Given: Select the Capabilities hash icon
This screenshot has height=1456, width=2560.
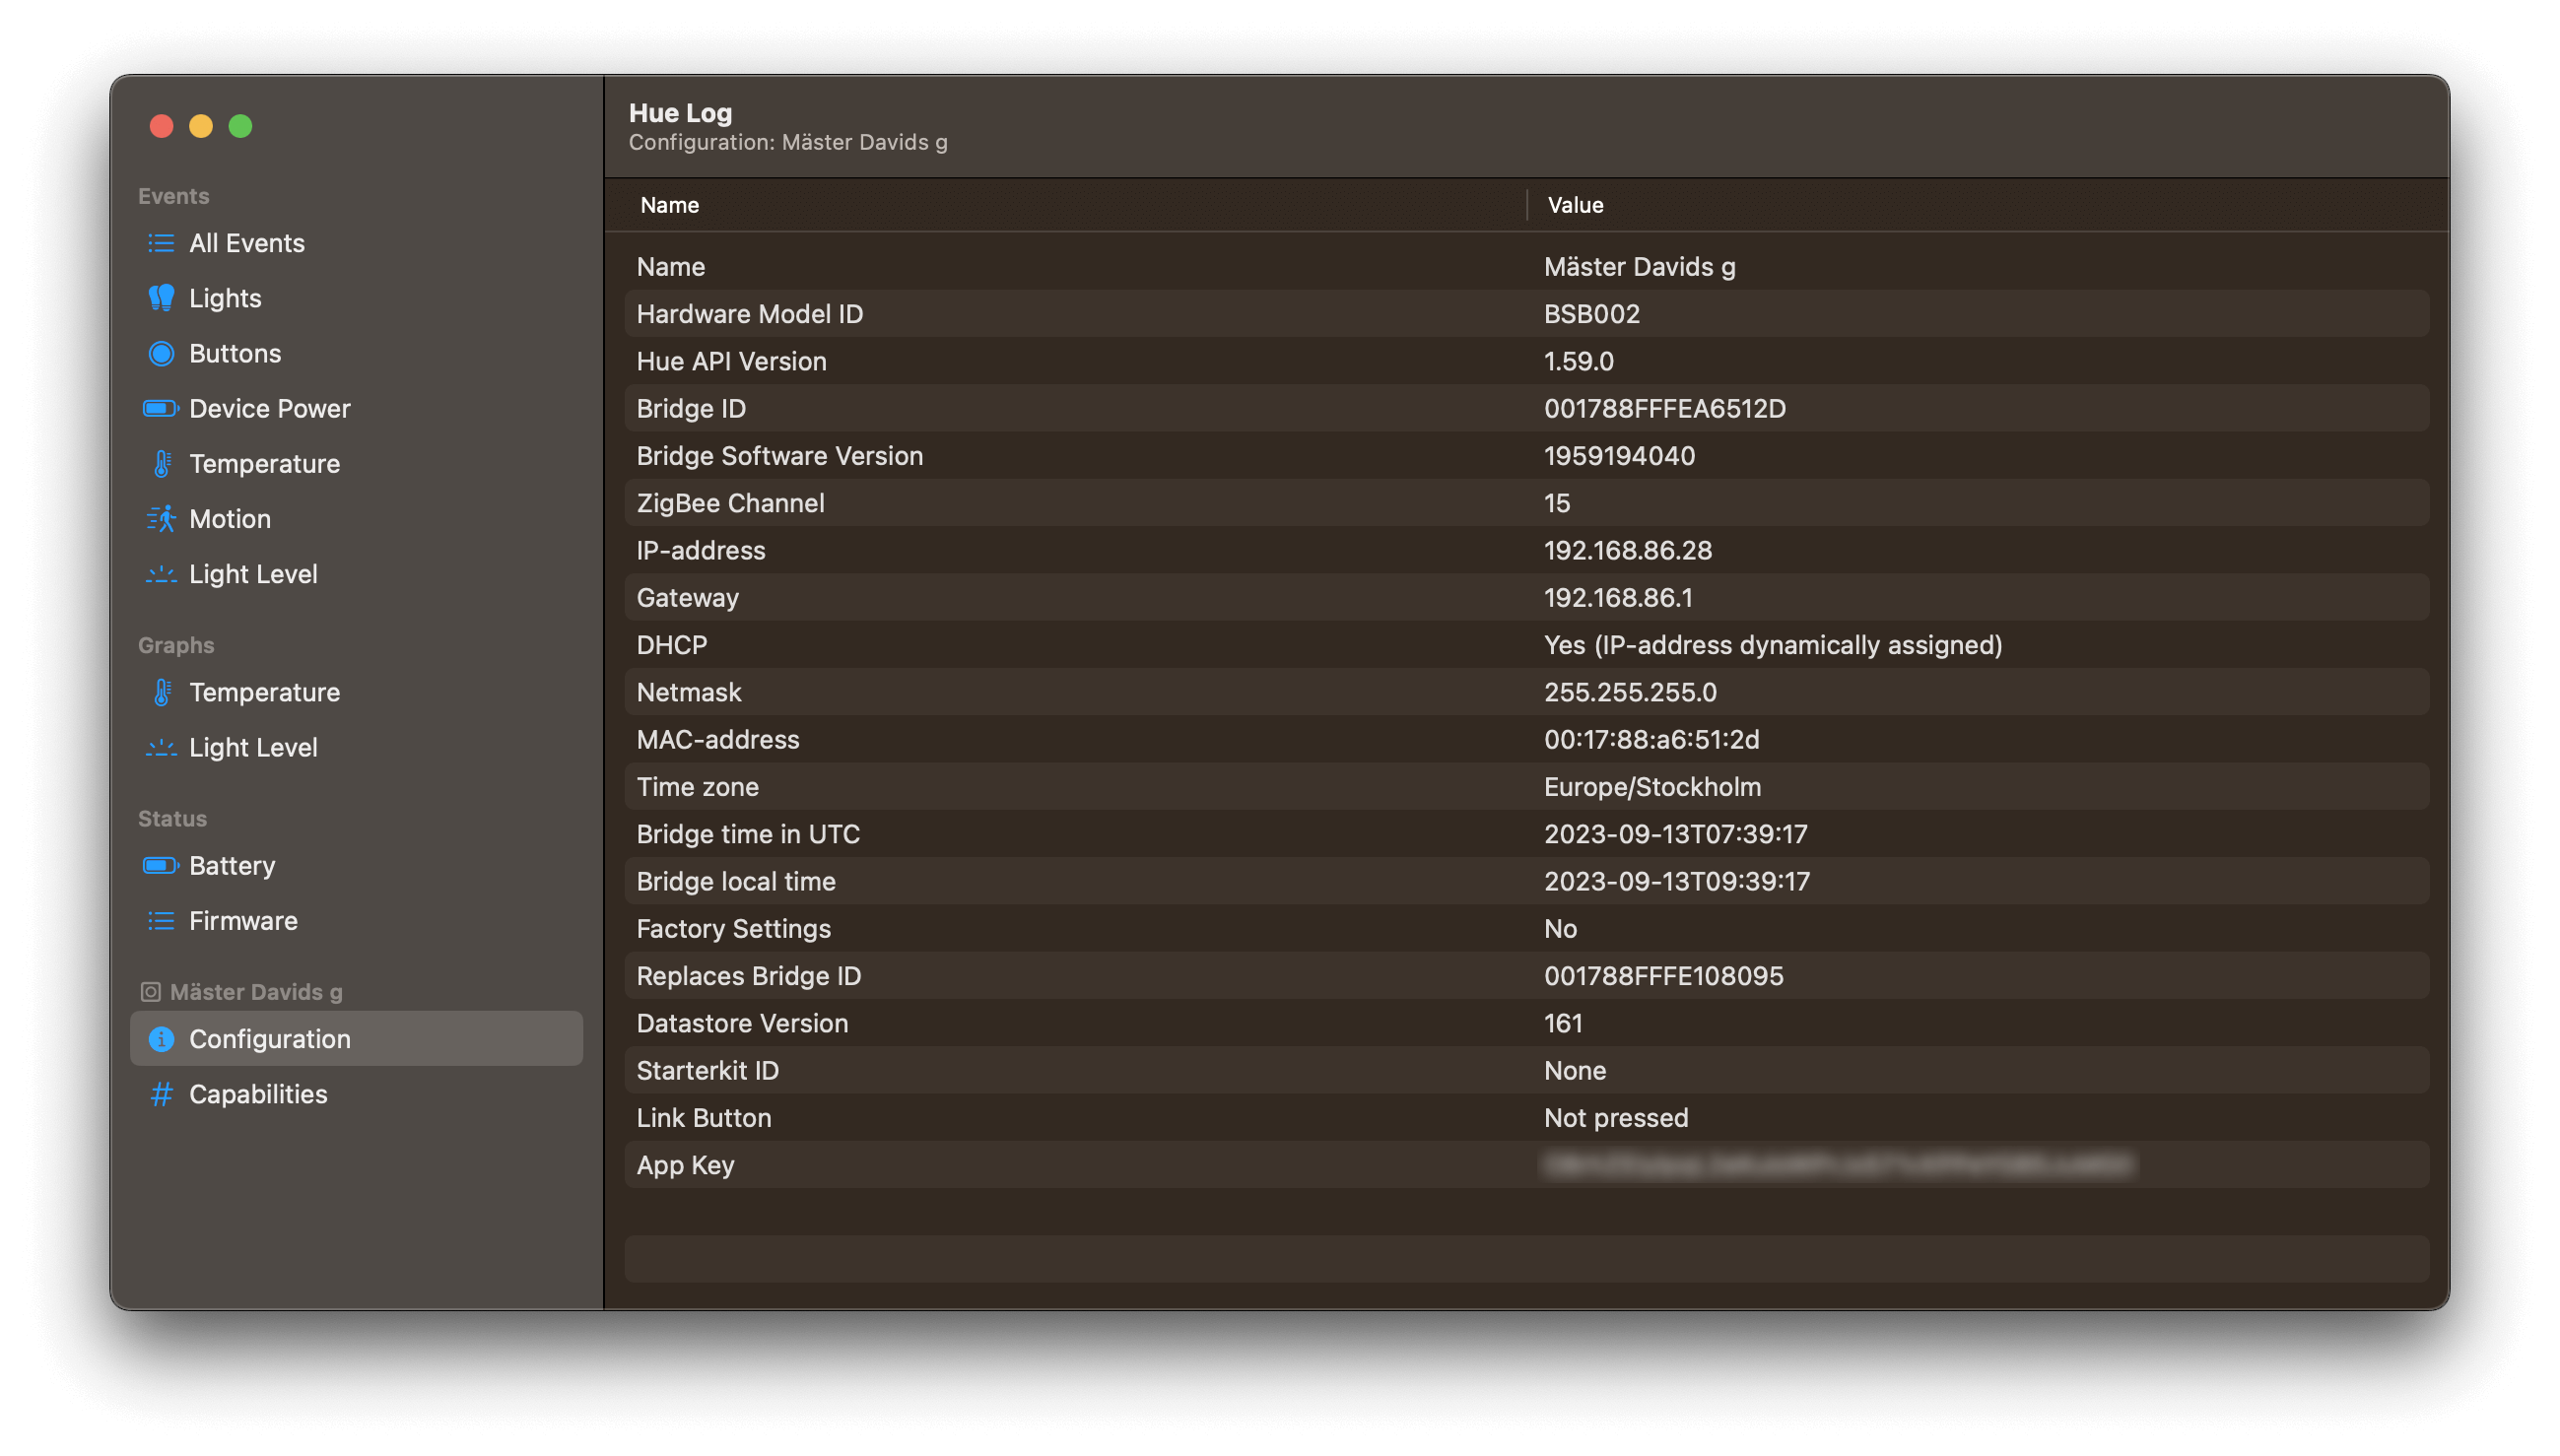Looking at the screenshot, I should click(x=162, y=1094).
